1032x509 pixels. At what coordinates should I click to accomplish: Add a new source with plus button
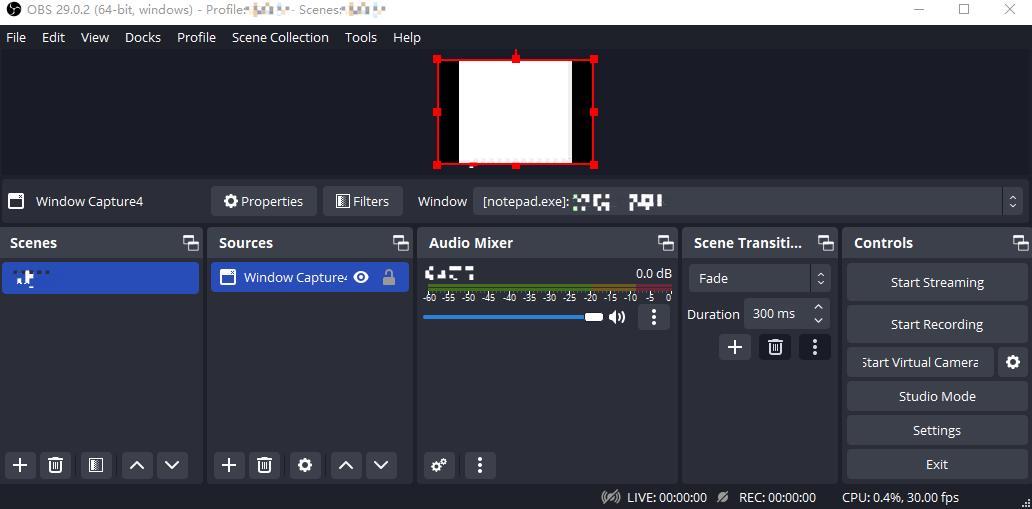coord(228,466)
